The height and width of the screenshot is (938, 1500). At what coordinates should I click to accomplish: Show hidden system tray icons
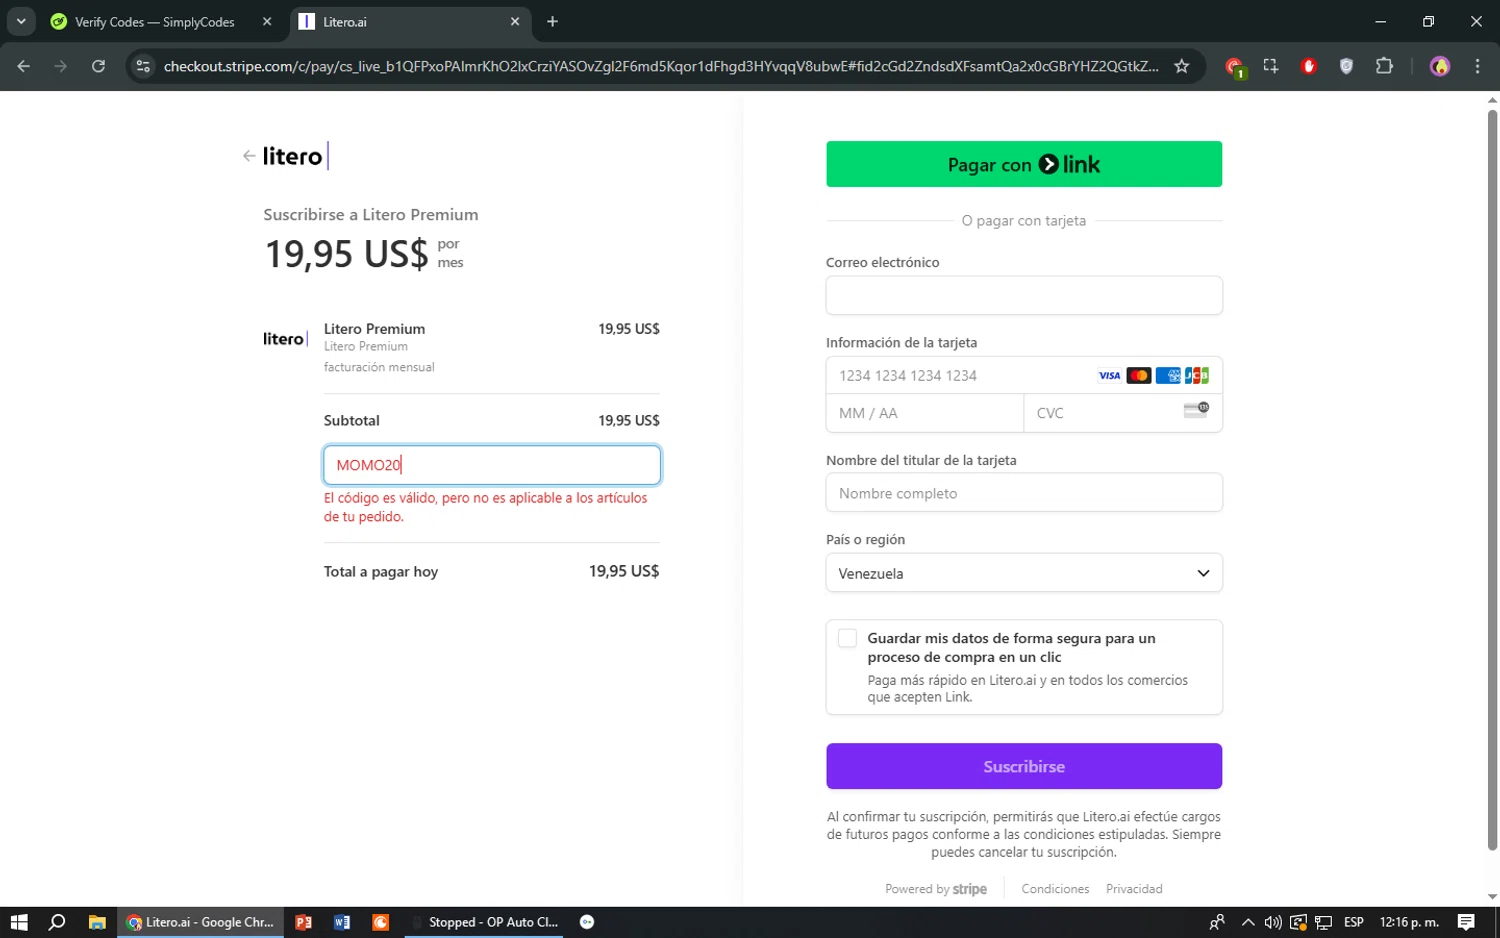click(x=1247, y=922)
